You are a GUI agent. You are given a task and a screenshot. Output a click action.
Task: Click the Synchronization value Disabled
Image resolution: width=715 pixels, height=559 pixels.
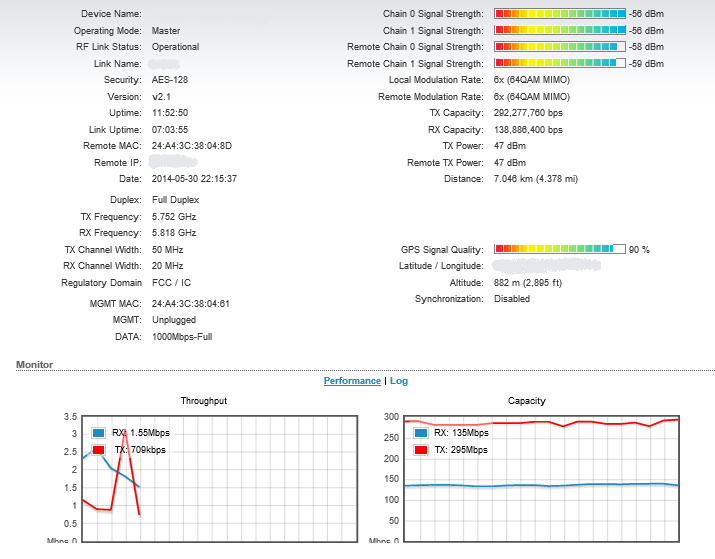tap(512, 299)
